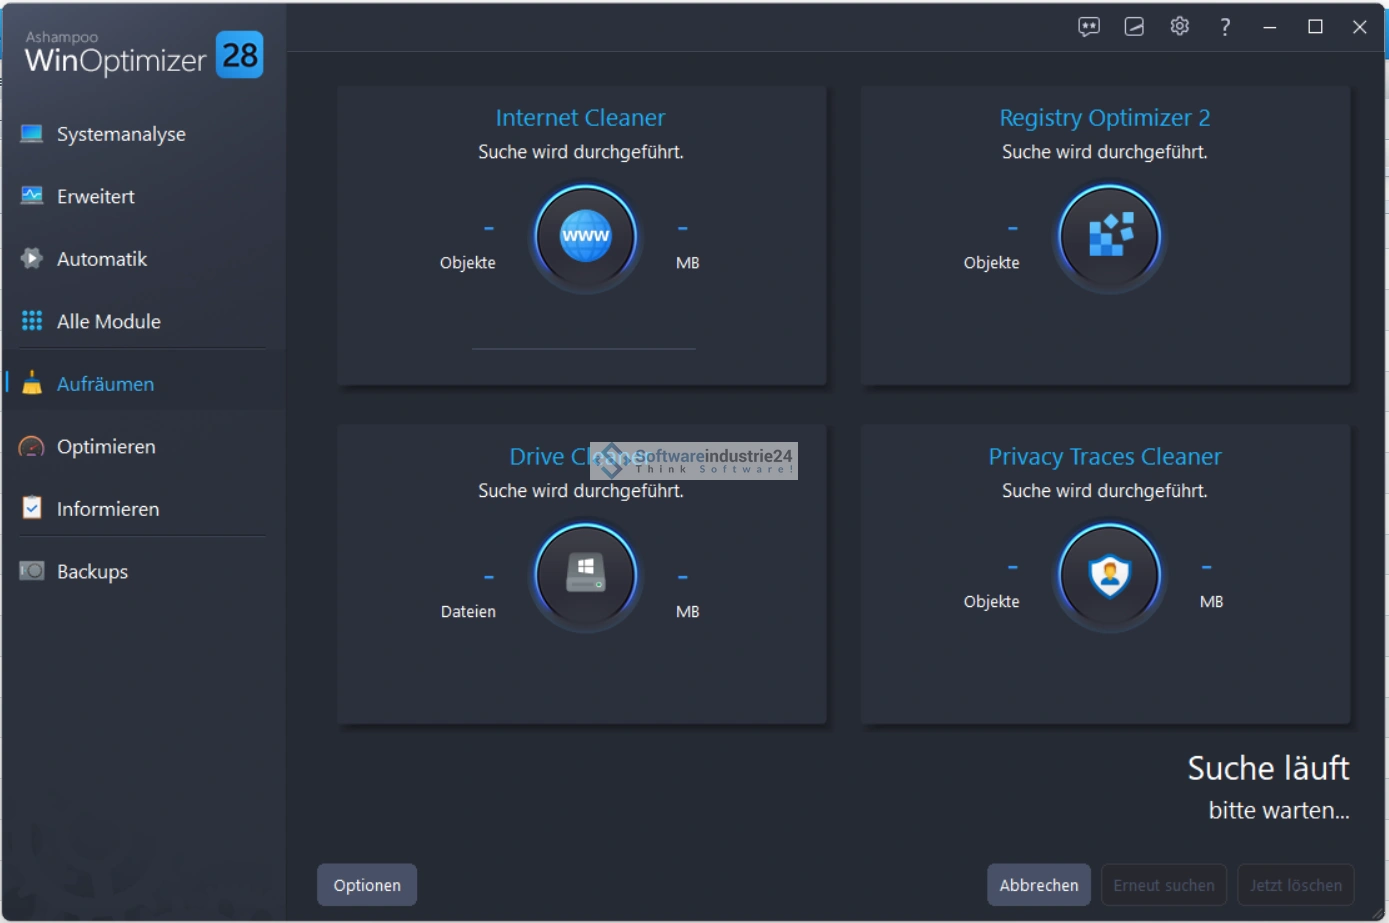Open the Internet Cleaner title link
This screenshot has width=1389, height=923.
(580, 118)
